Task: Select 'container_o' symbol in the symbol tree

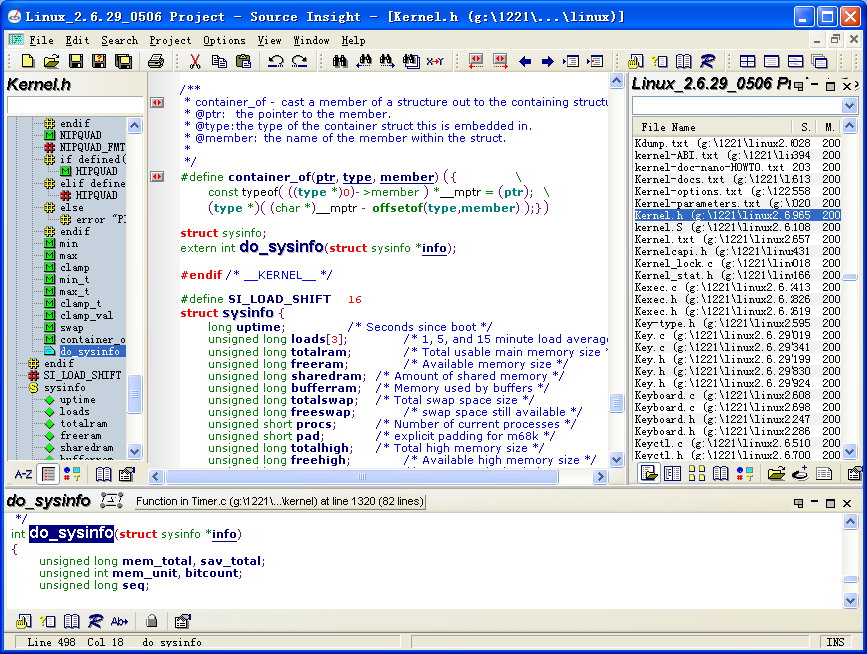Action: click(92, 339)
